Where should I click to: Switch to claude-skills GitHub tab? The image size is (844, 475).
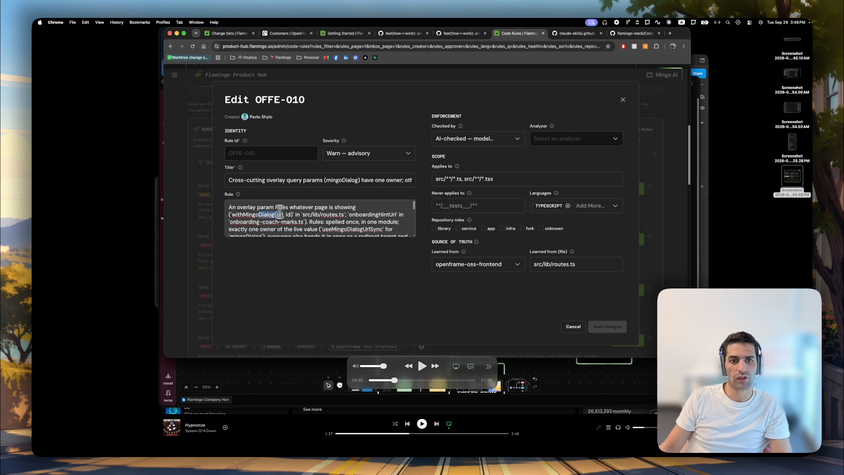577,33
